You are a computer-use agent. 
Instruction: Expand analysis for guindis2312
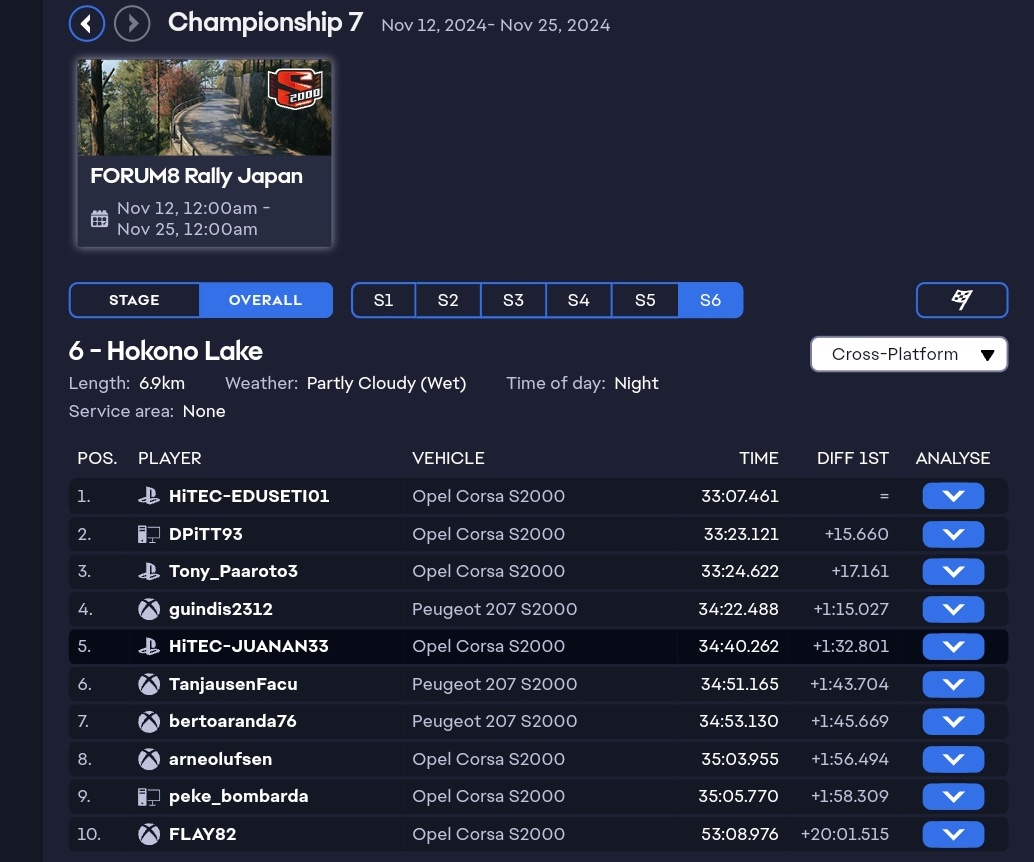(953, 609)
